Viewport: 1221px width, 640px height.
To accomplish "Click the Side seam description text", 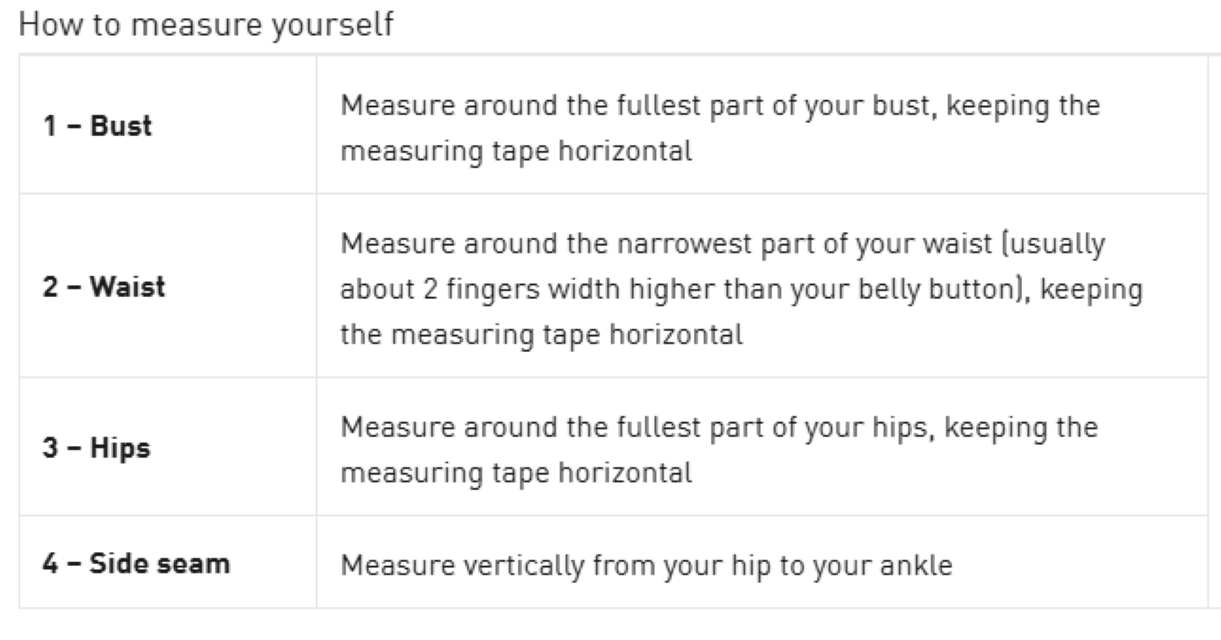I will (646, 565).
